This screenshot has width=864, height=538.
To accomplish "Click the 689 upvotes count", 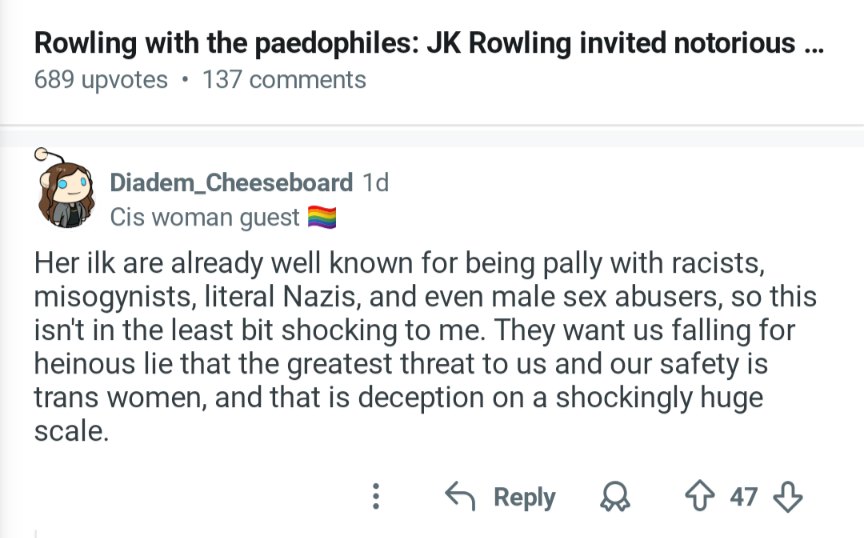I will (x=101, y=79).
